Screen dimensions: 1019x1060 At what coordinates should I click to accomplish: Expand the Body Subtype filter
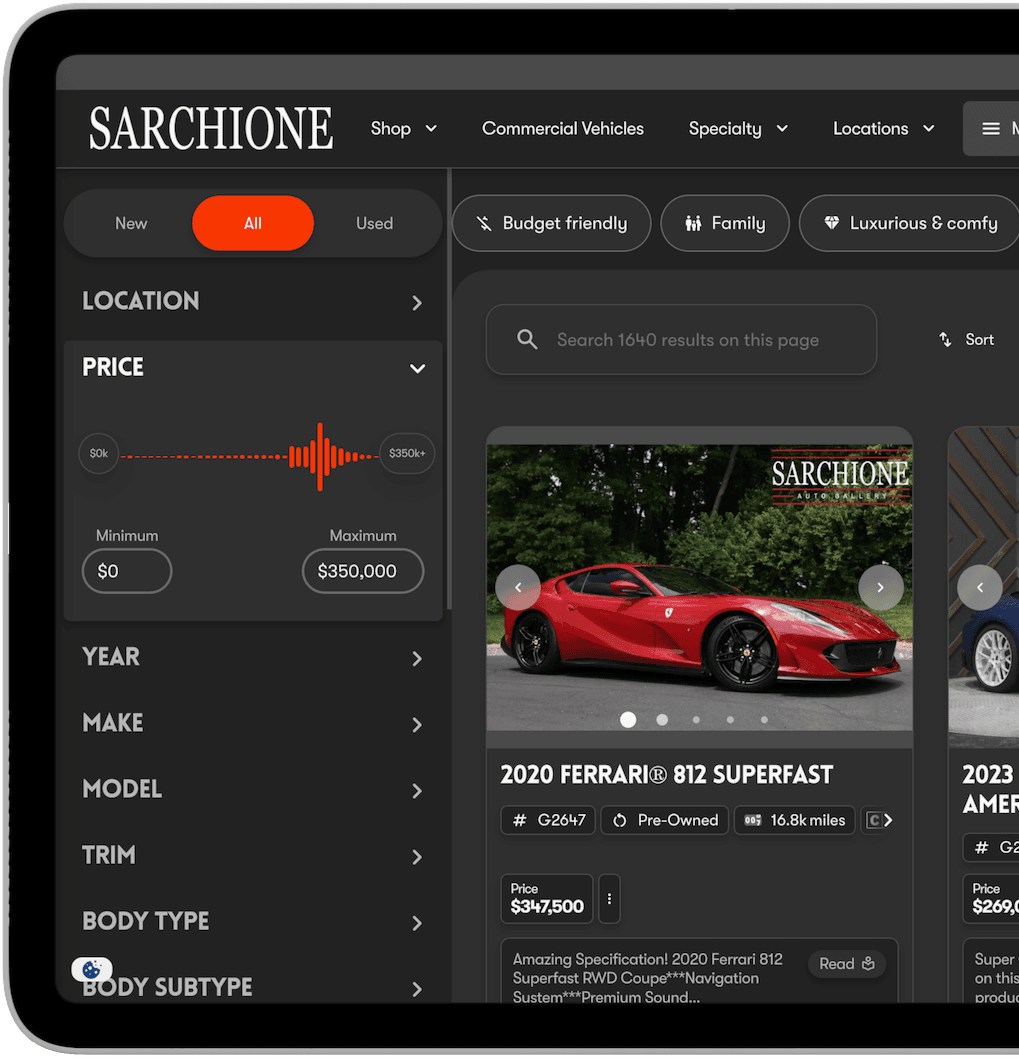(x=253, y=988)
